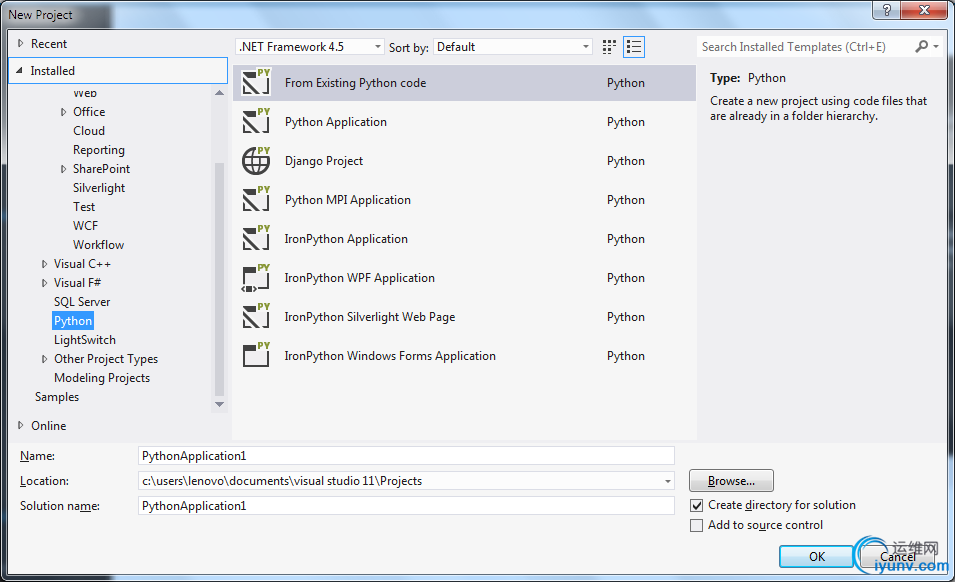Click the category tree scroll up arrow

pos(219,93)
